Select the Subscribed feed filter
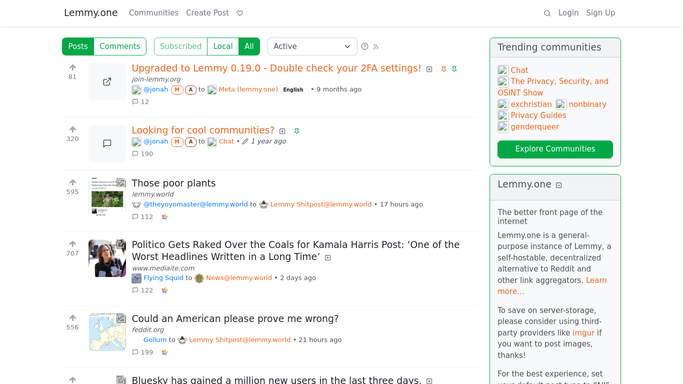This screenshot has height=384, width=683. pyautogui.click(x=180, y=46)
